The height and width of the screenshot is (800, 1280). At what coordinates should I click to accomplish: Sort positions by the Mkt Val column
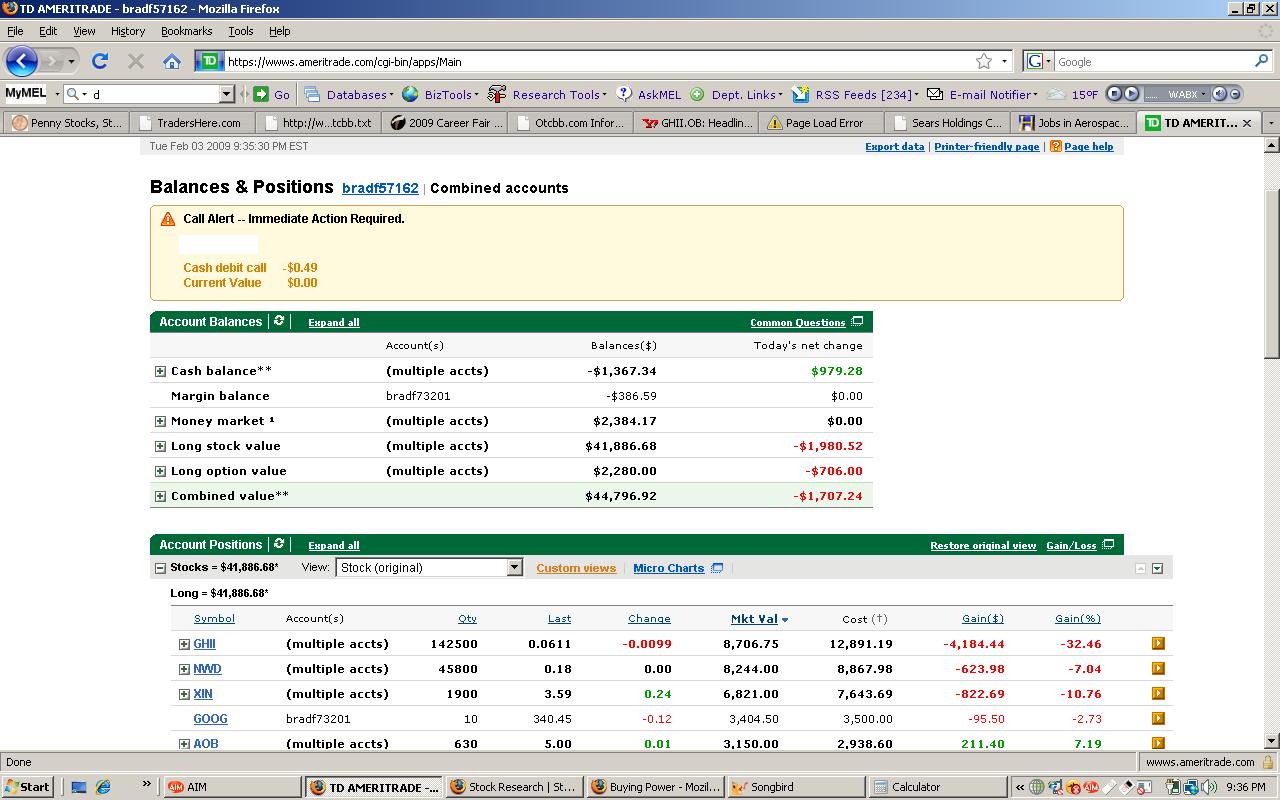tap(754, 619)
